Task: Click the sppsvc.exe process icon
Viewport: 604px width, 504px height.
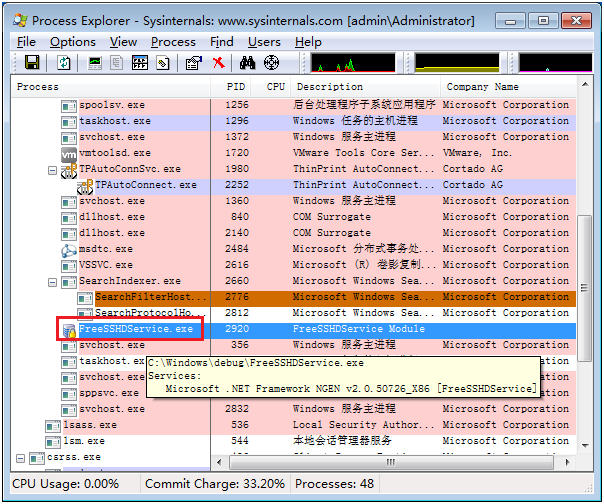Action: pos(69,394)
